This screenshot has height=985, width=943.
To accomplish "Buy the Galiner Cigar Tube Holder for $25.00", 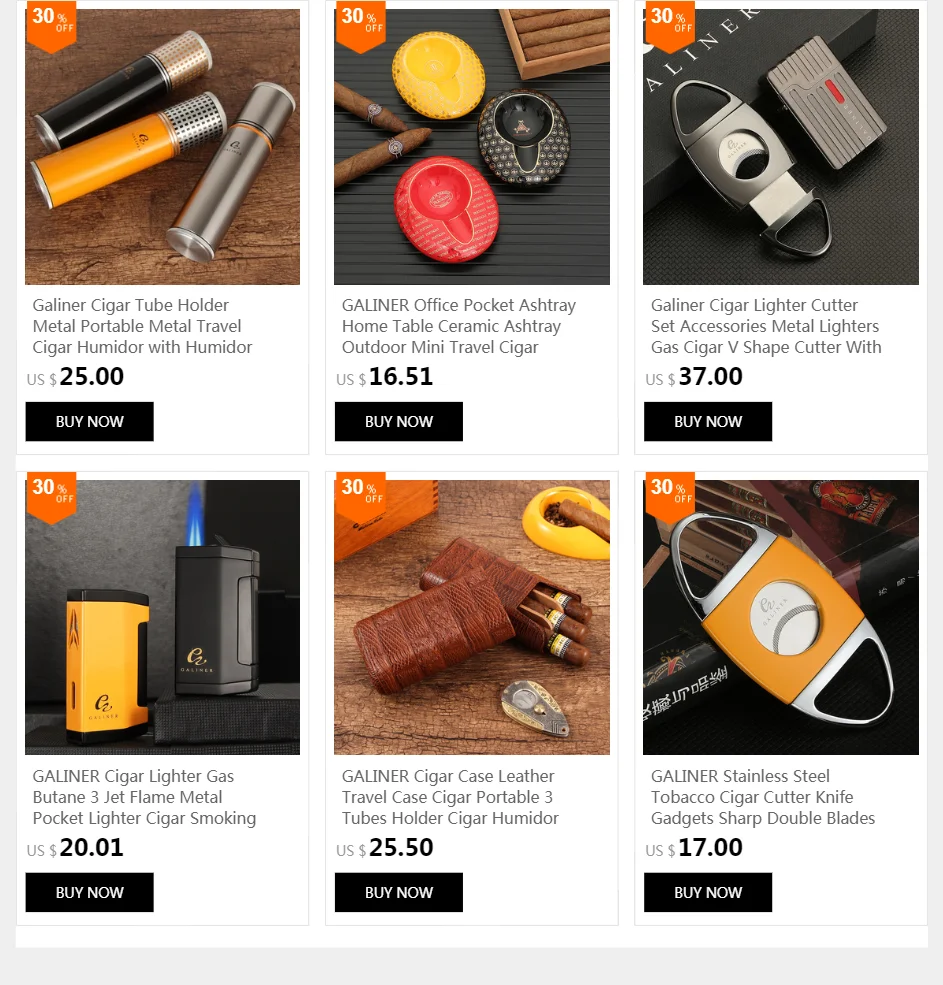I will tap(89, 422).
